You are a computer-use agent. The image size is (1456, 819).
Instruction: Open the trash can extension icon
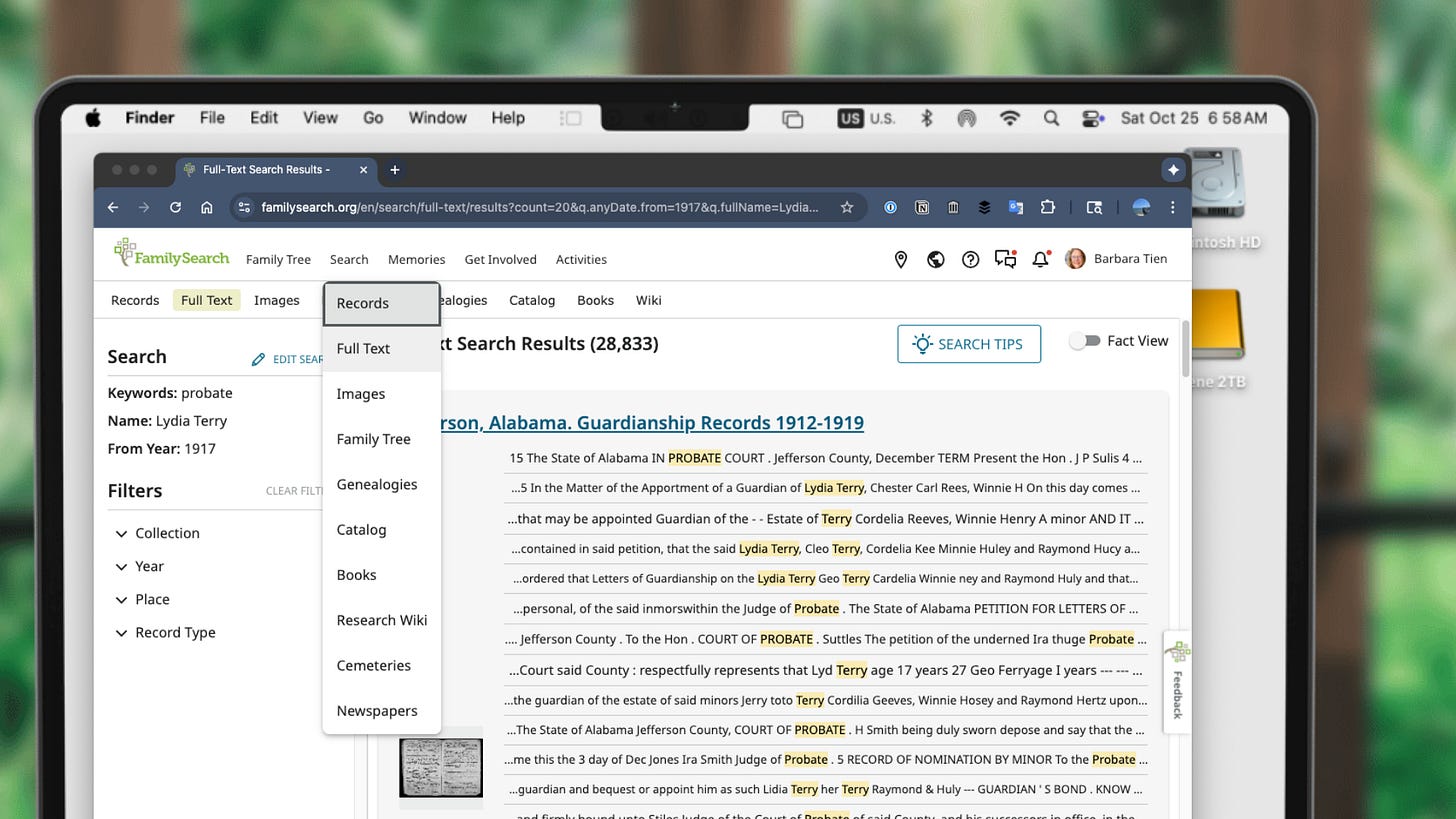(x=953, y=207)
